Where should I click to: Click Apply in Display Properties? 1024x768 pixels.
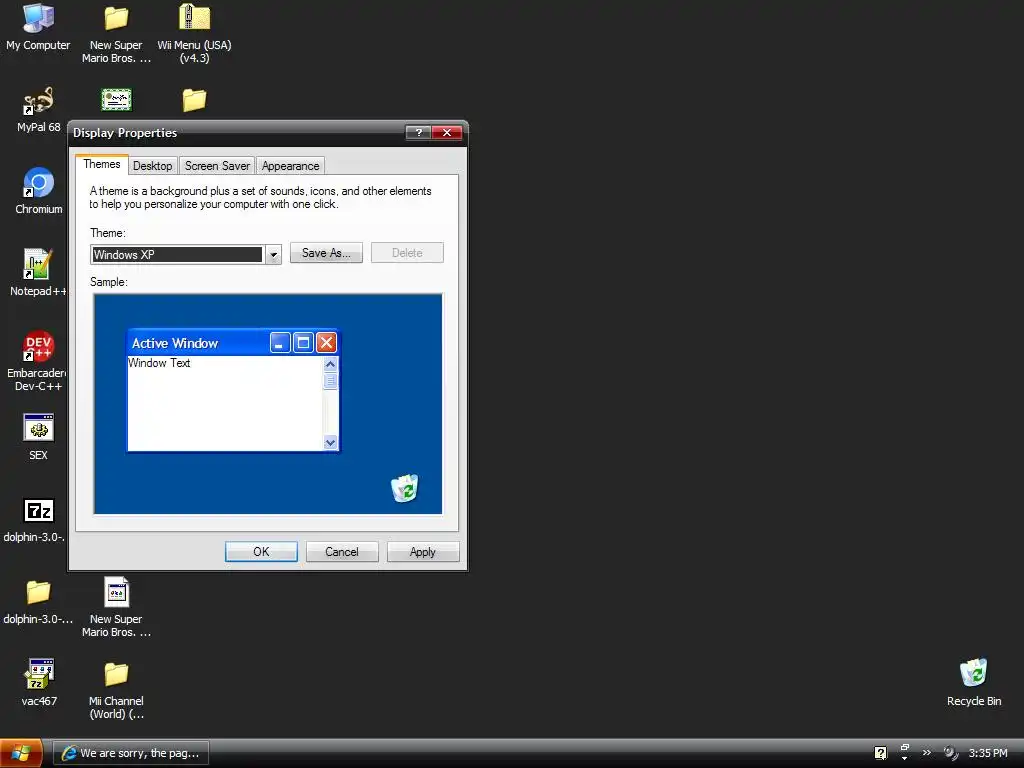[423, 552]
